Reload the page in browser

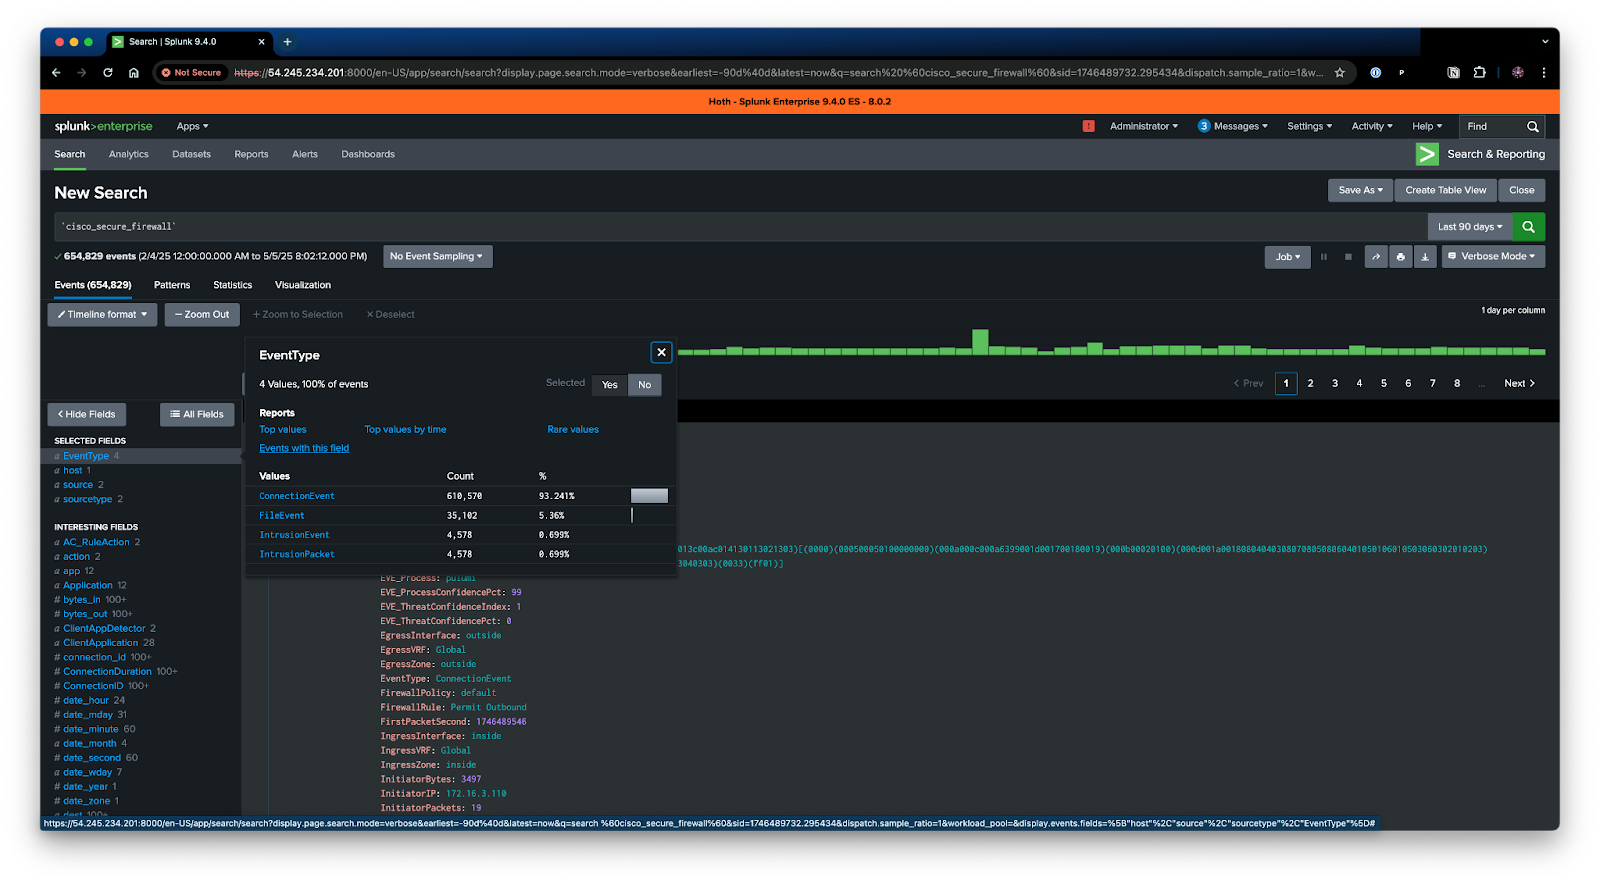(x=108, y=72)
